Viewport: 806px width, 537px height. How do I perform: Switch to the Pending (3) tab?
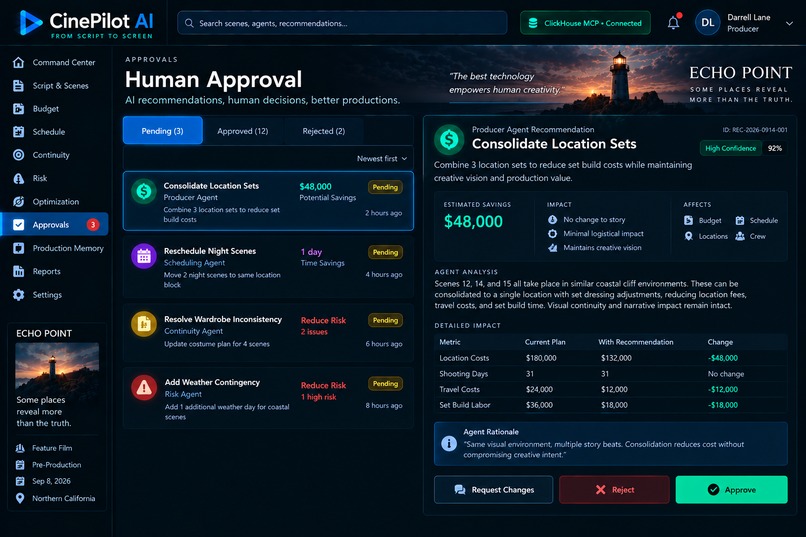[162, 131]
